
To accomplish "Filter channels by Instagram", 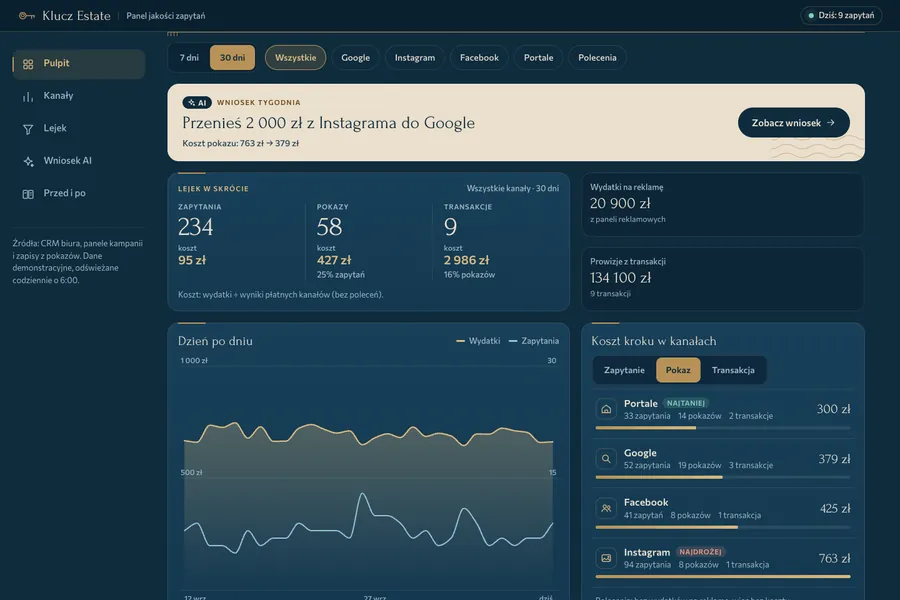I will pos(415,57).
